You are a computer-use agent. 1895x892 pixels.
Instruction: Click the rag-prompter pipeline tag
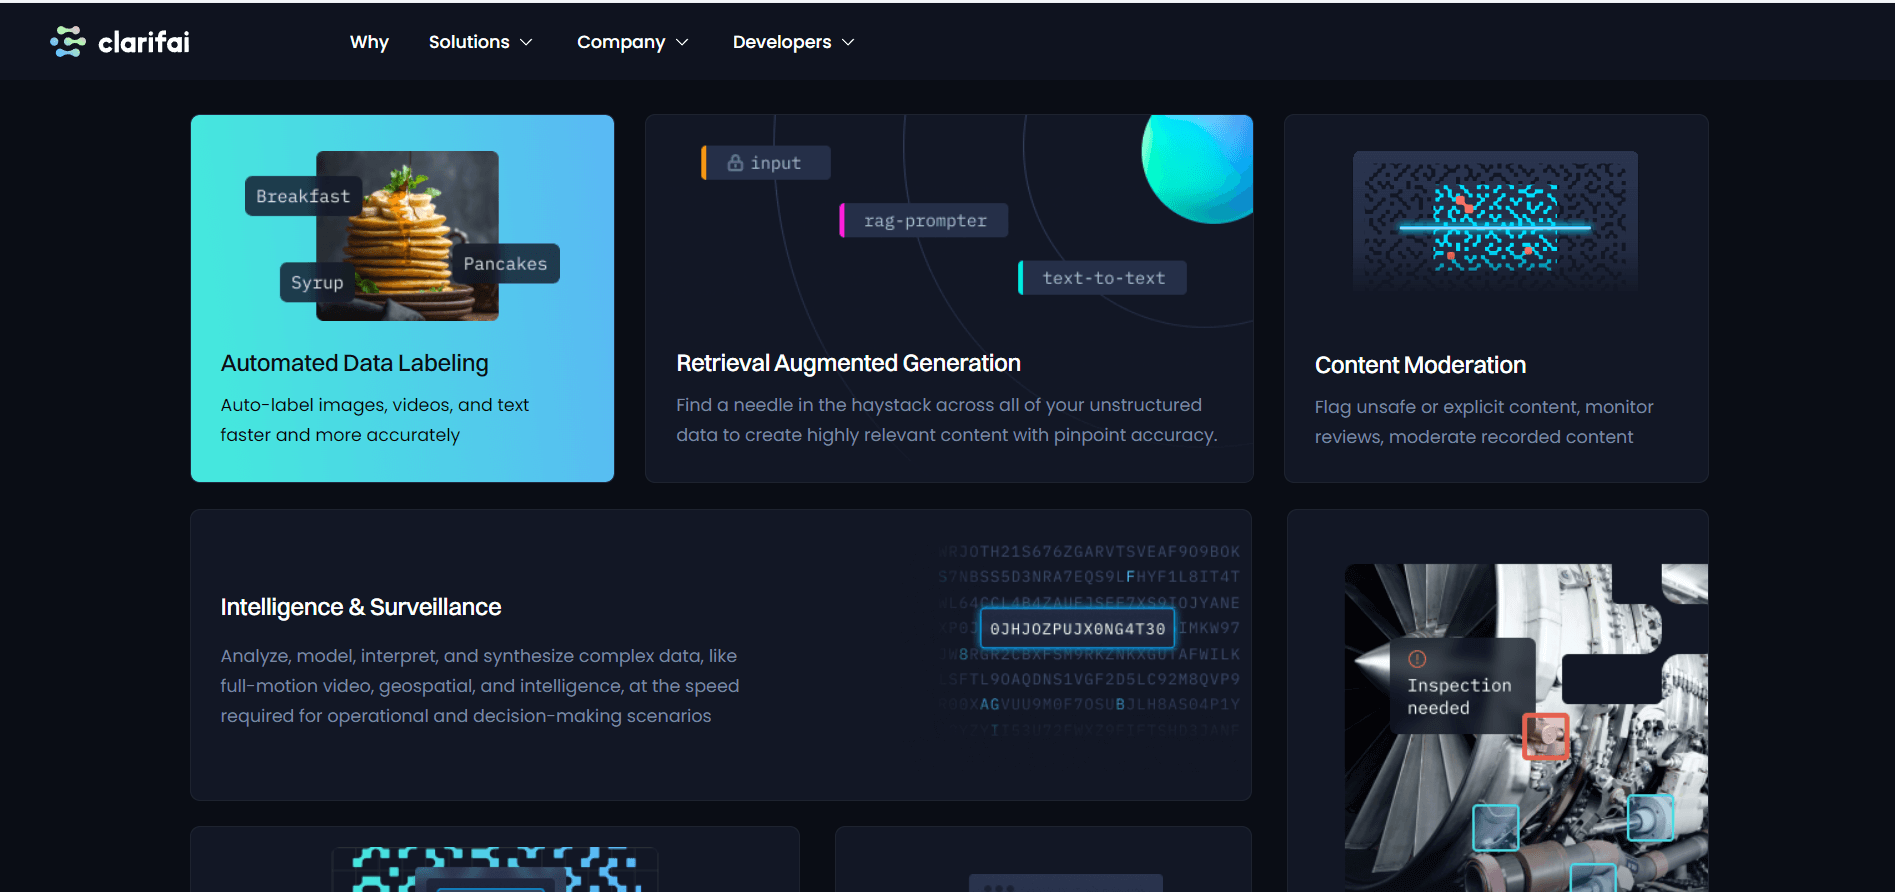coord(924,221)
